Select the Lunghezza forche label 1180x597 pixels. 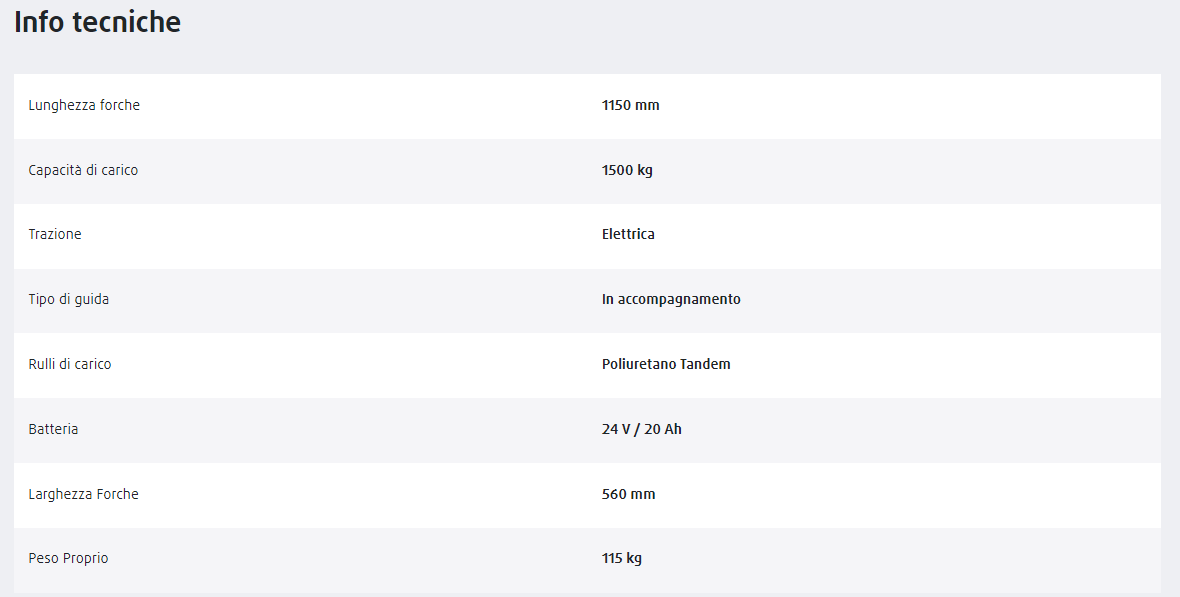84,105
